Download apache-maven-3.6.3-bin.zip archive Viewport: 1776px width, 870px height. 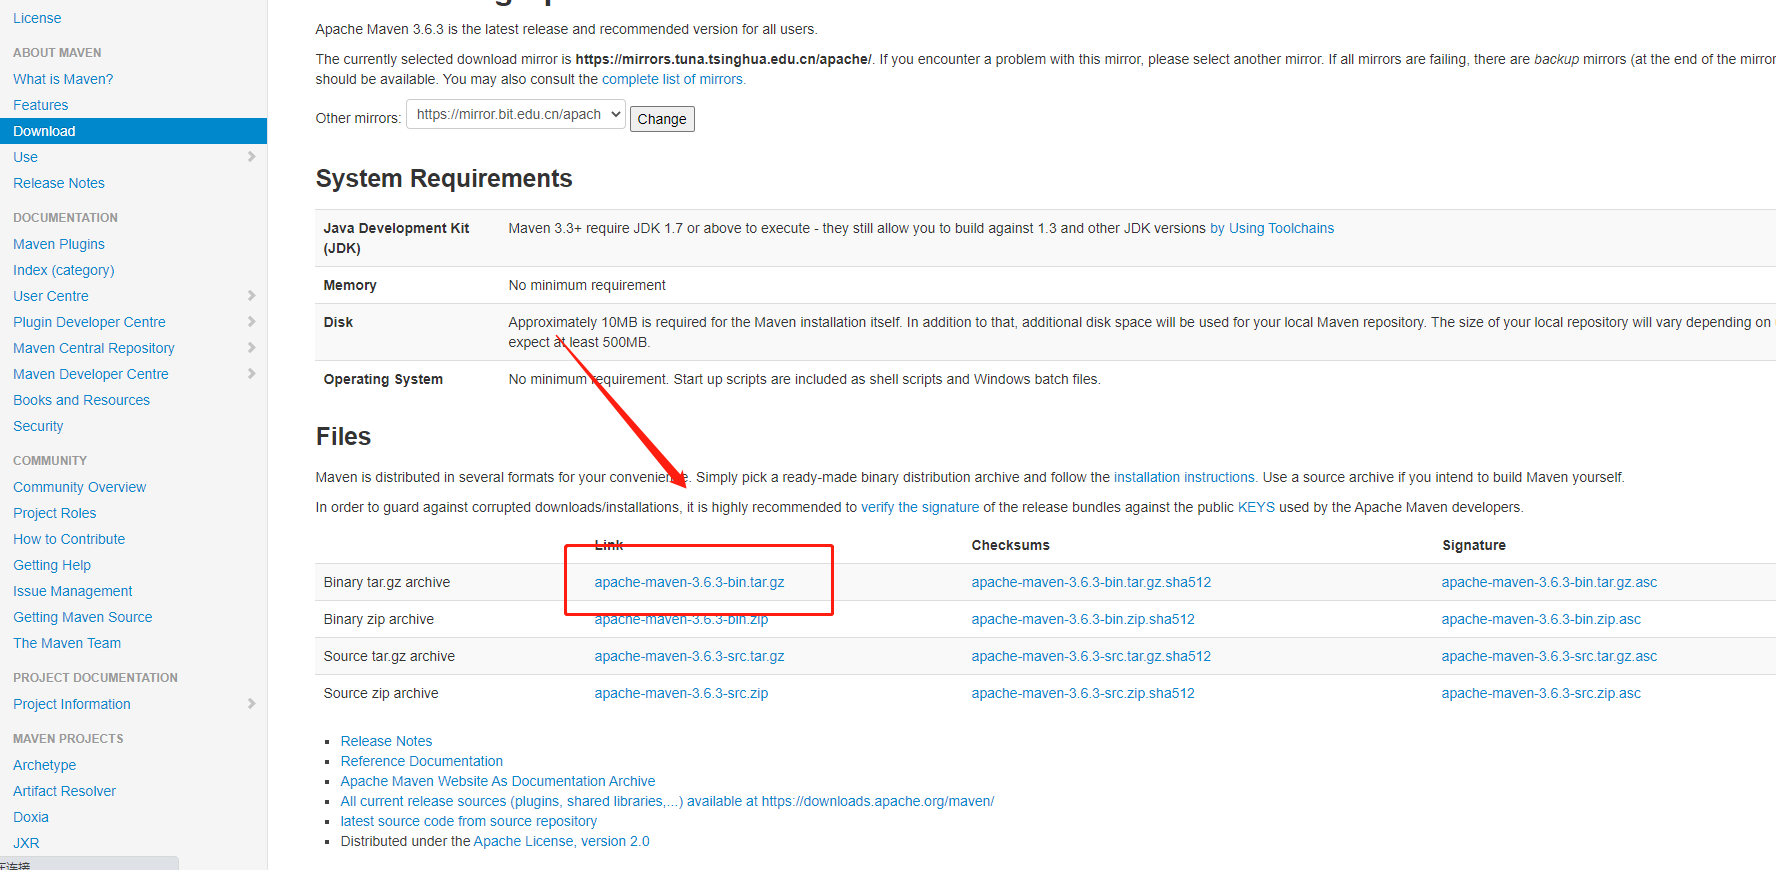(x=682, y=619)
